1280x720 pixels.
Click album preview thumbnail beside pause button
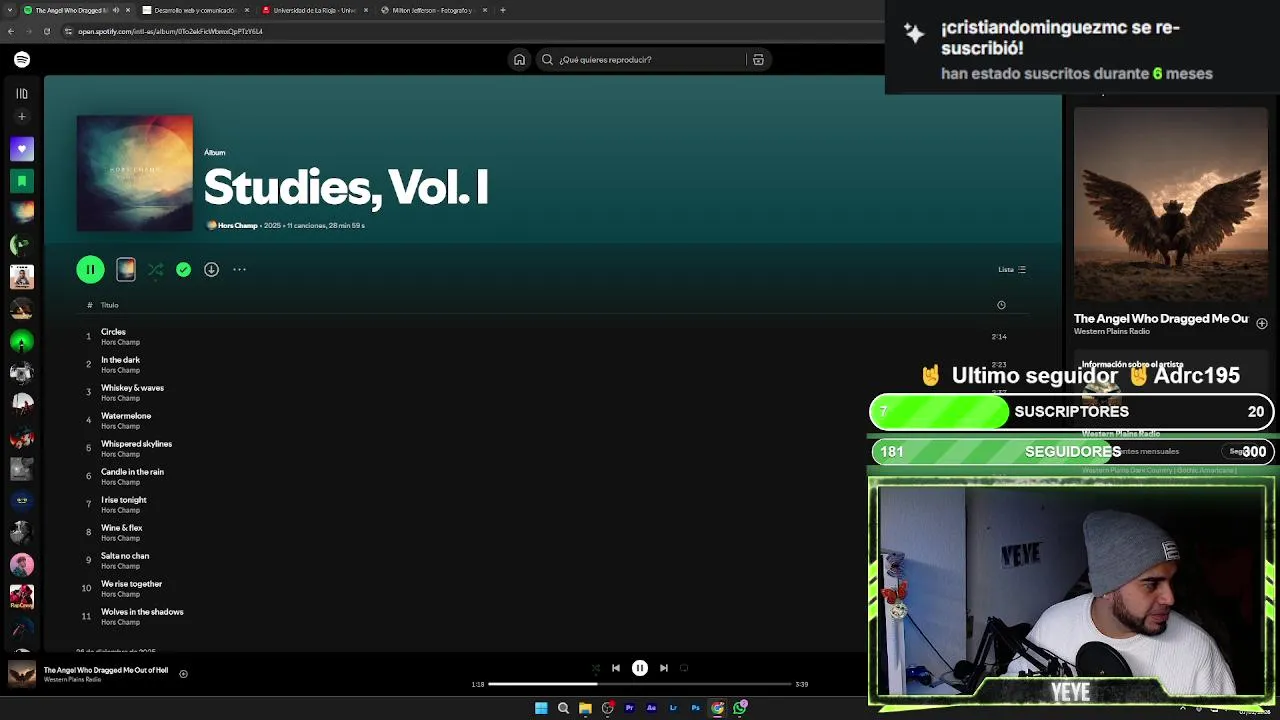(126, 269)
